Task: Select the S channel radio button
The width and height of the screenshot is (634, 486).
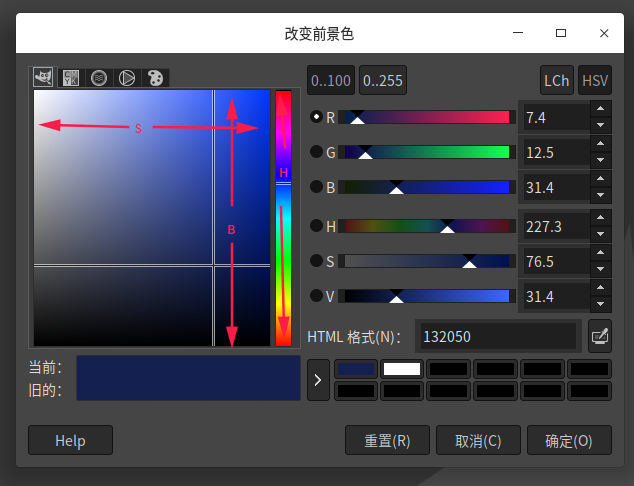Action: (316, 260)
